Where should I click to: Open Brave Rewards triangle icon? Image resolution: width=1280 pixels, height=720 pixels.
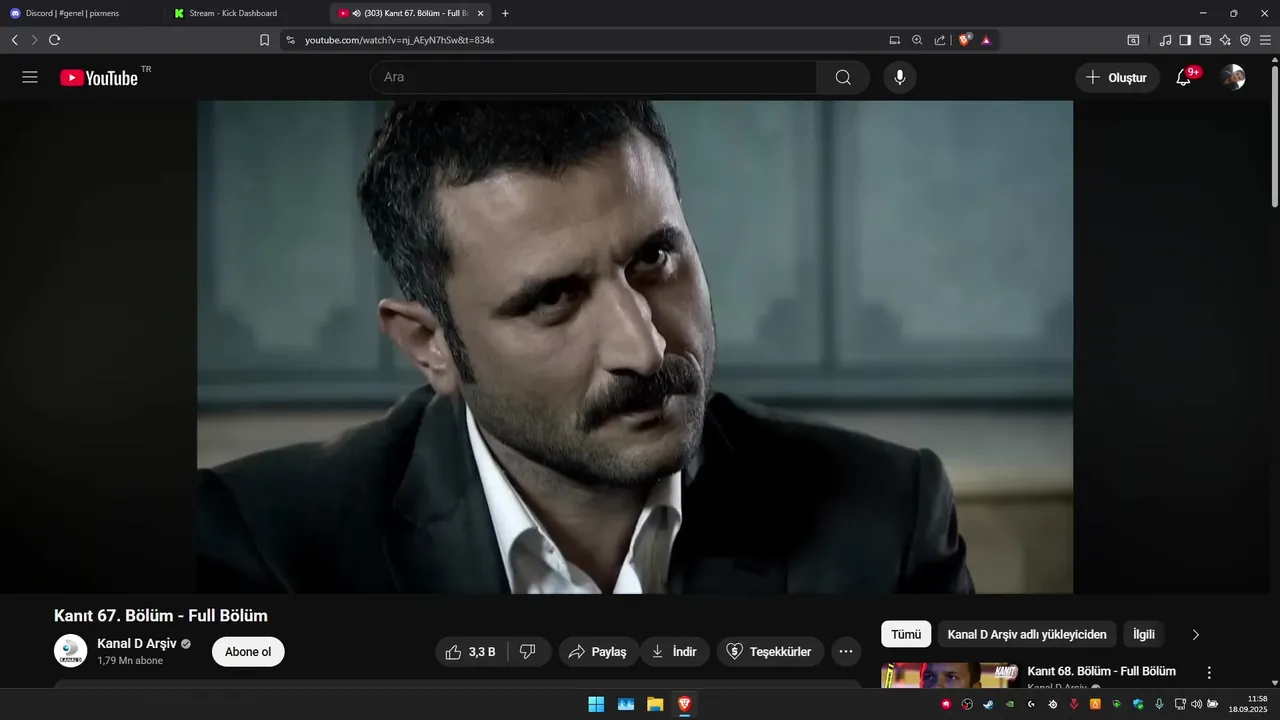pyautogui.click(x=986, y=40)
